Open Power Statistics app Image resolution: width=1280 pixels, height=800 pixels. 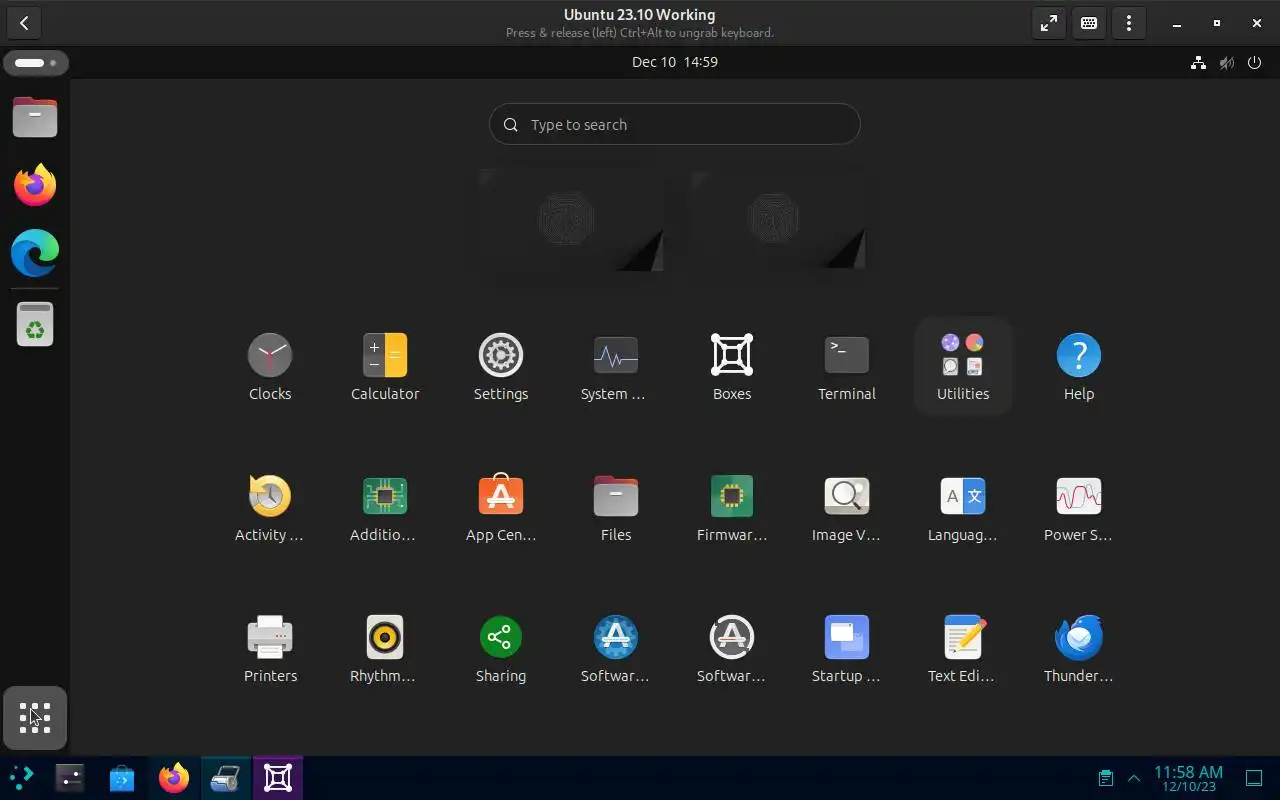[1078, 508]
